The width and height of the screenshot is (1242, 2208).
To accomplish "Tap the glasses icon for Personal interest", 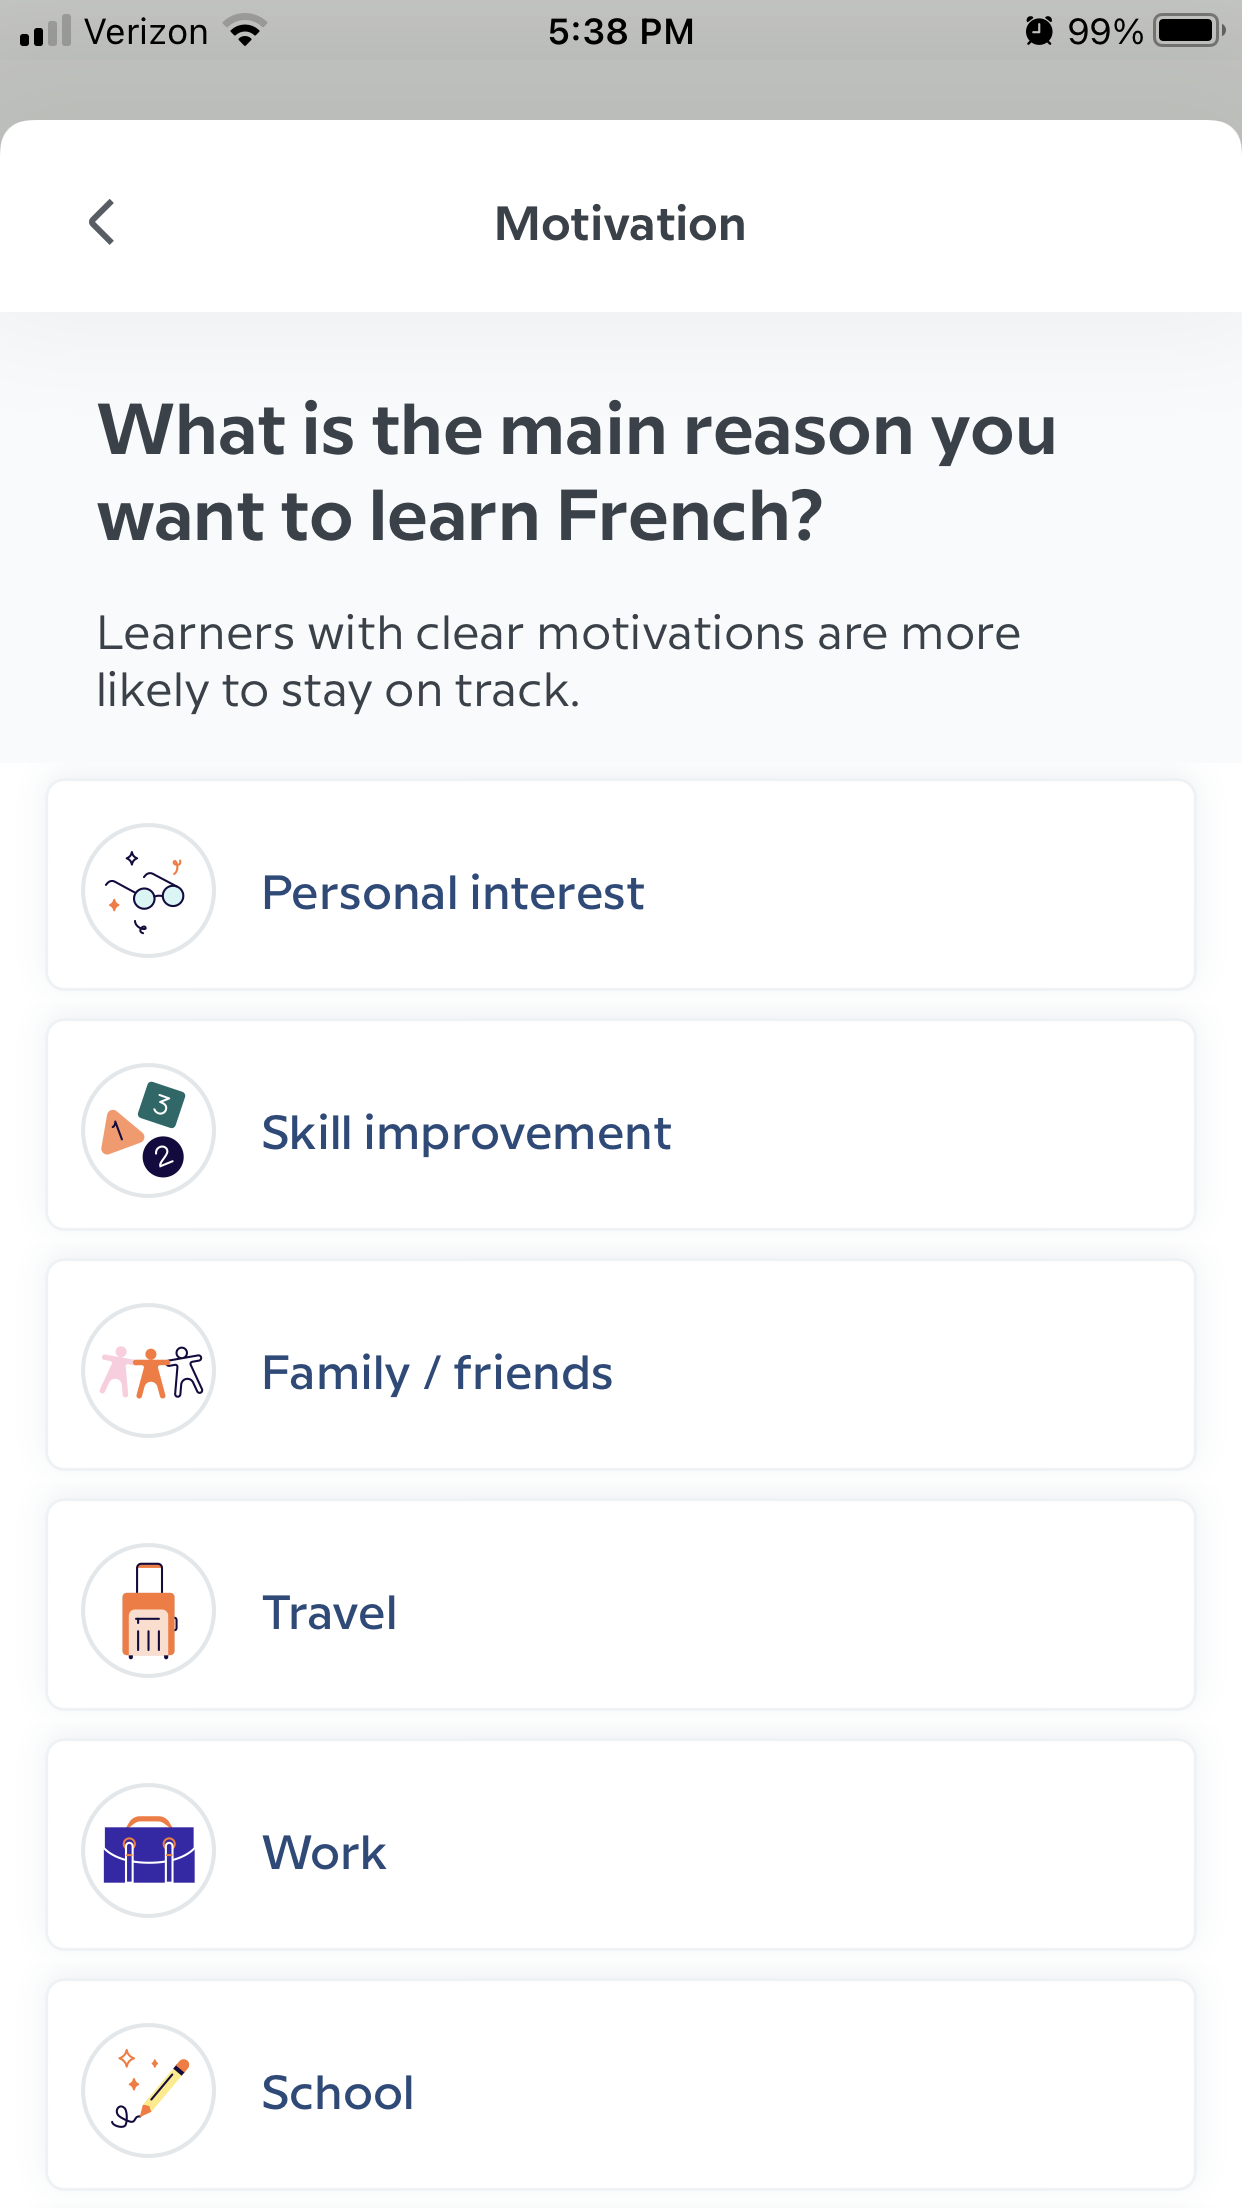I will (148, 890).
